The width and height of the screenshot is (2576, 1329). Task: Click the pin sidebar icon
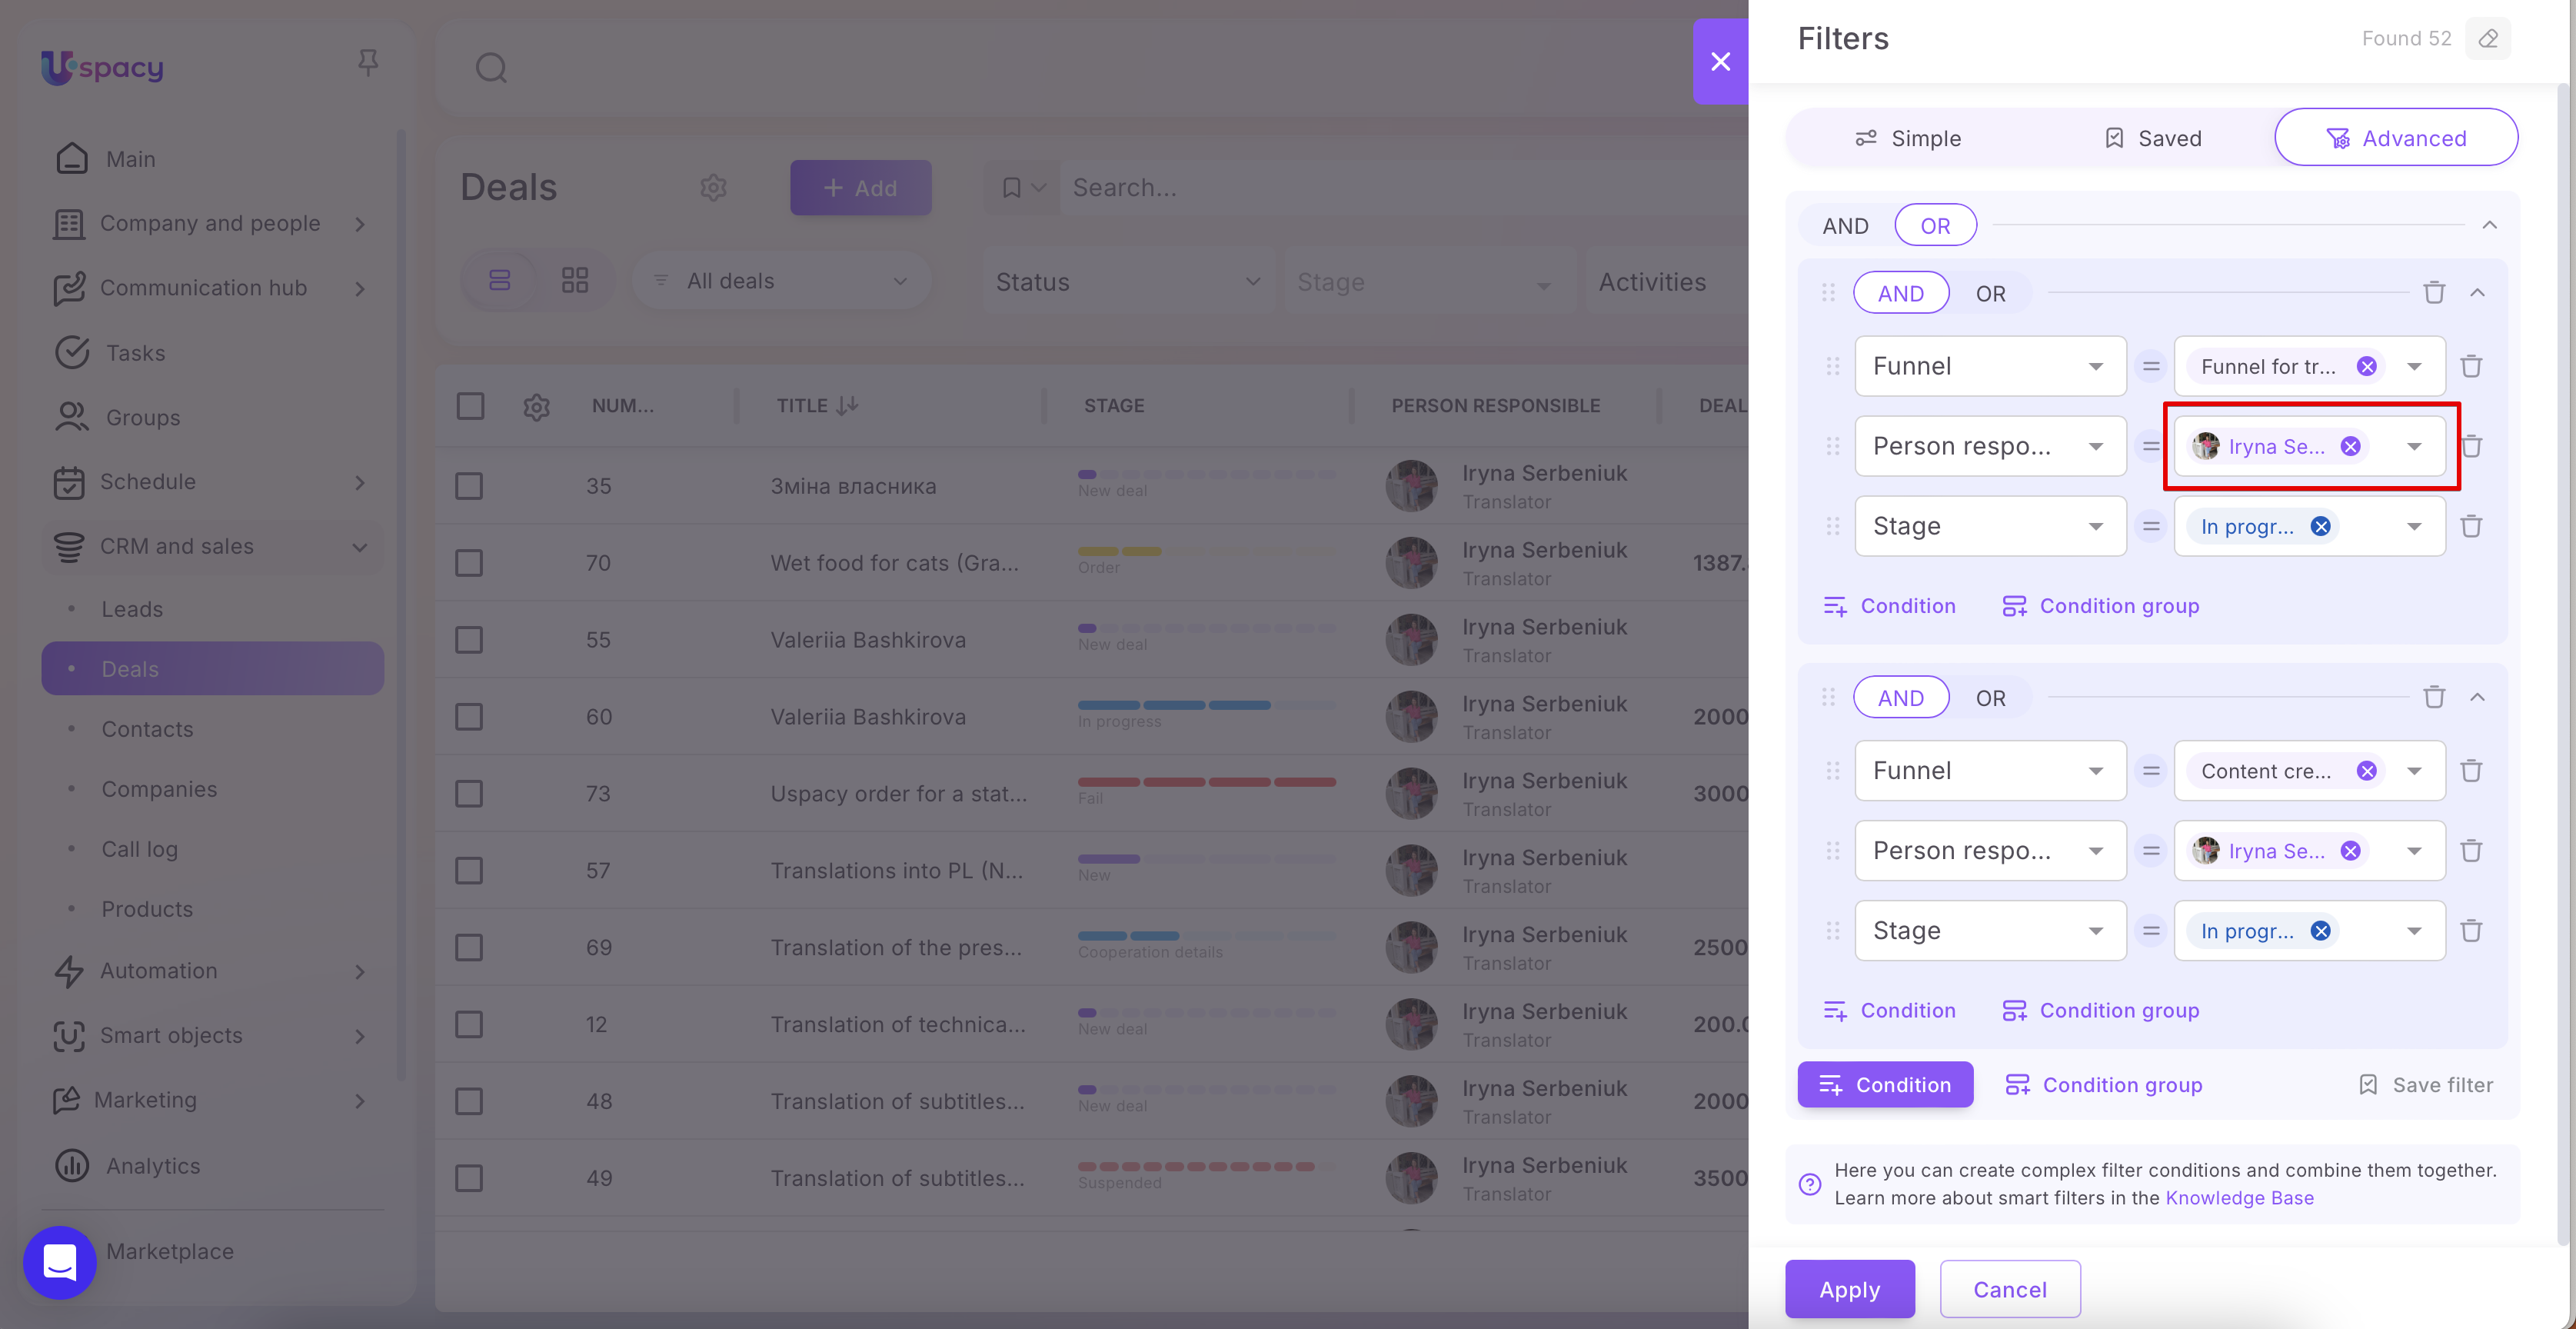(x=368, y=63)
